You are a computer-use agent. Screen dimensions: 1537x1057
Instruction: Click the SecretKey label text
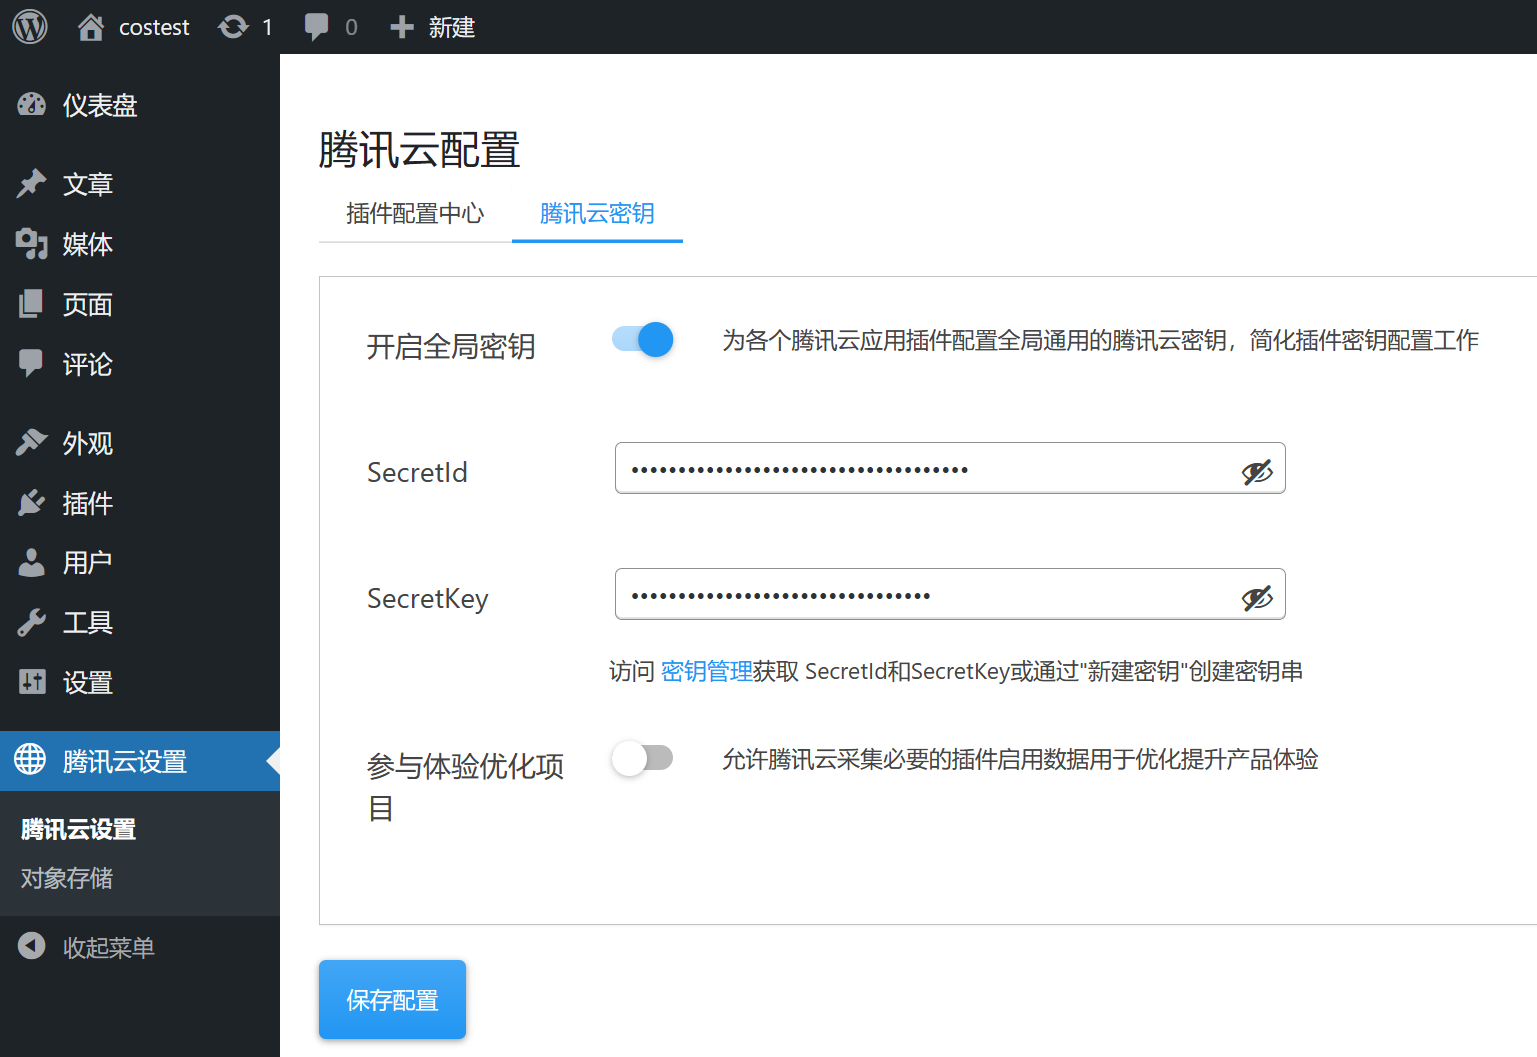[428, 598]
